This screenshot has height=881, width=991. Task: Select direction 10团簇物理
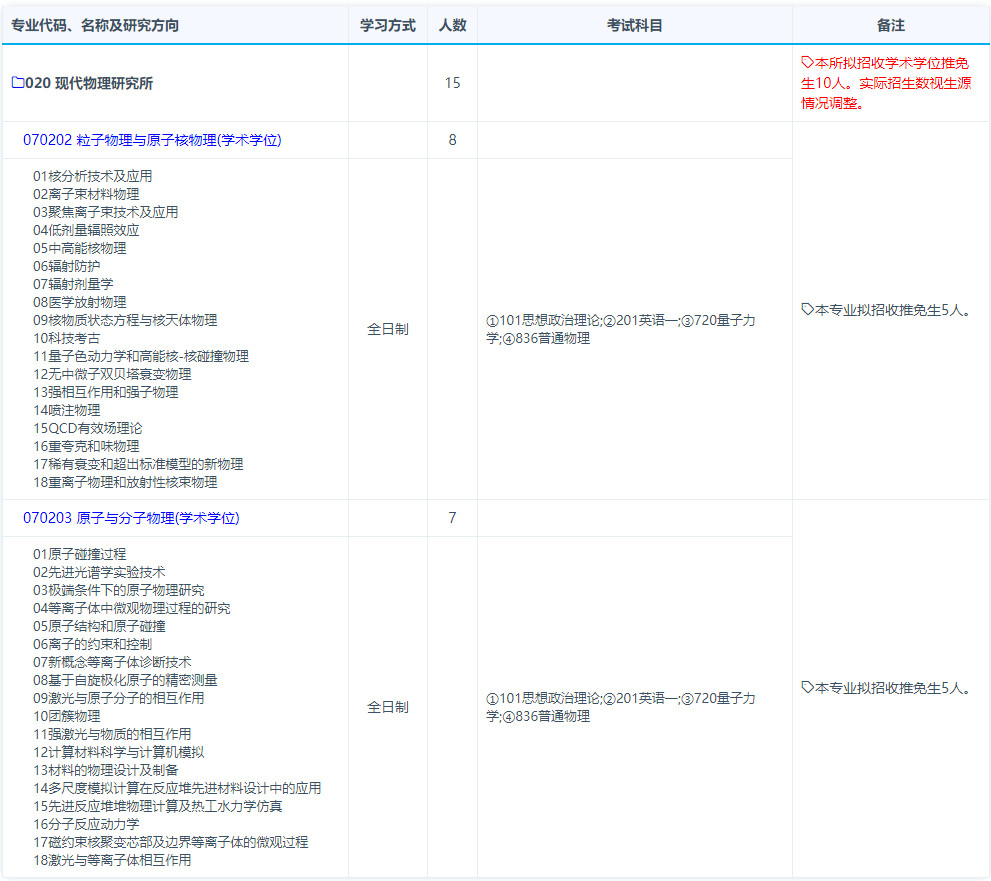pyautogui.click(x=66, y=716)
